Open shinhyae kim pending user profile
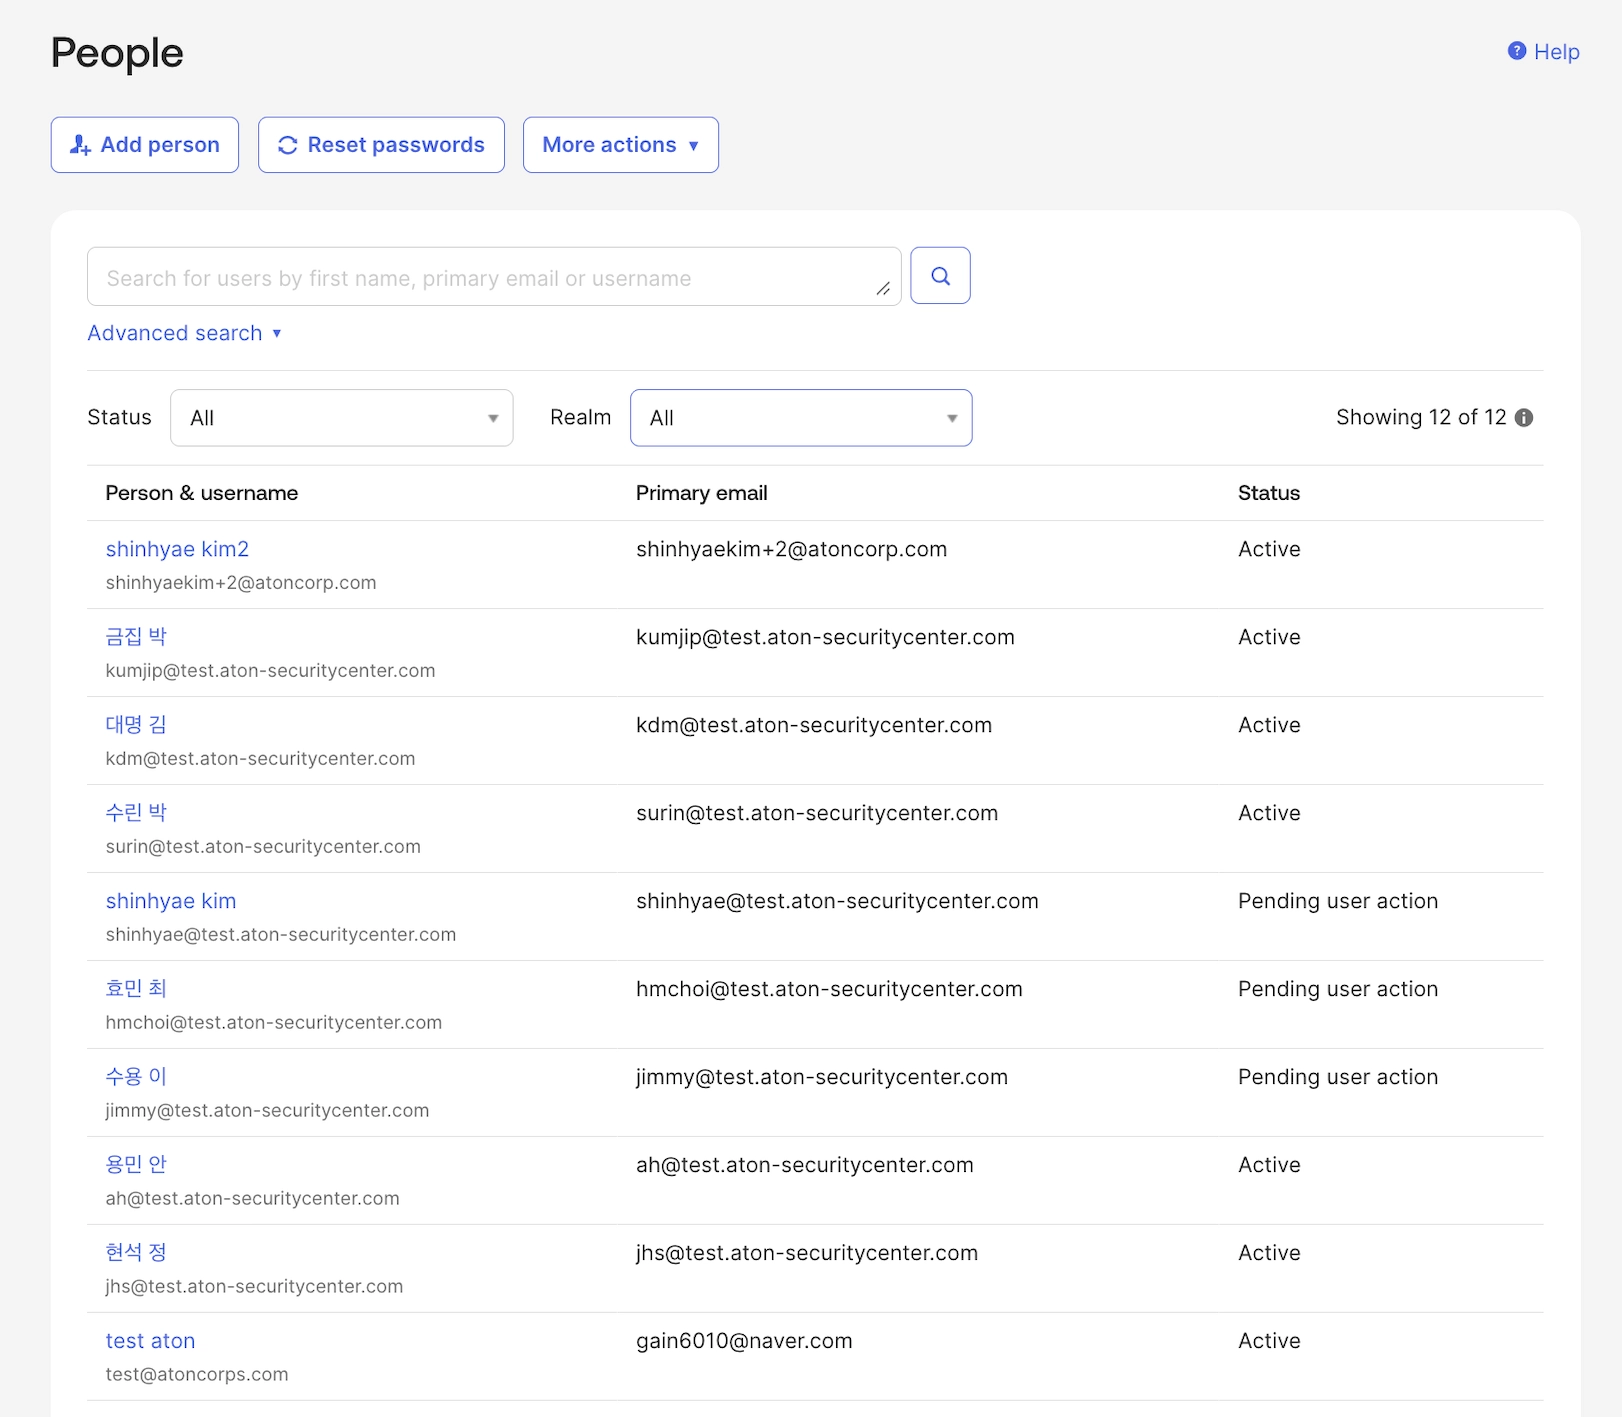Viewport: 1622px width, 1417px height. 171,901
